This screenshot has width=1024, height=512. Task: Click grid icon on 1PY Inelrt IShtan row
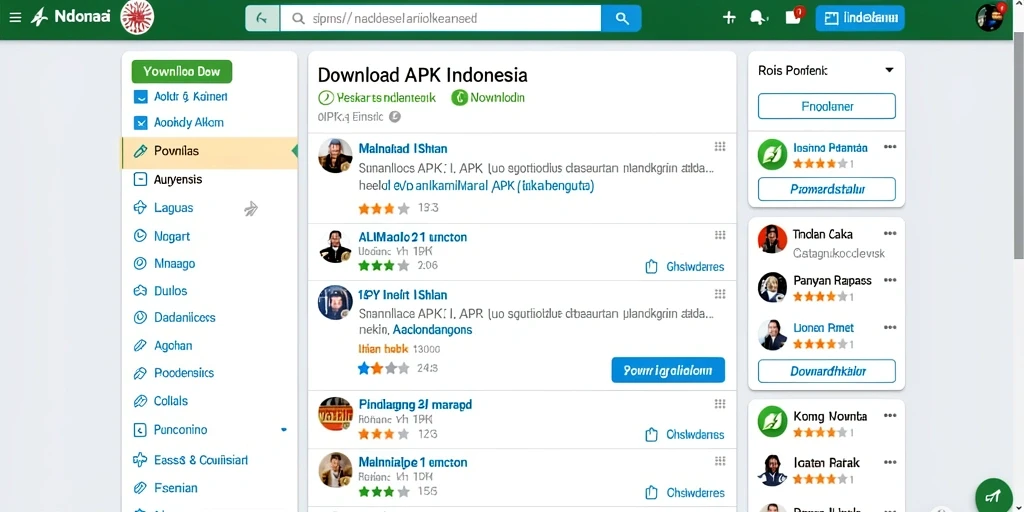pos(720,294)
